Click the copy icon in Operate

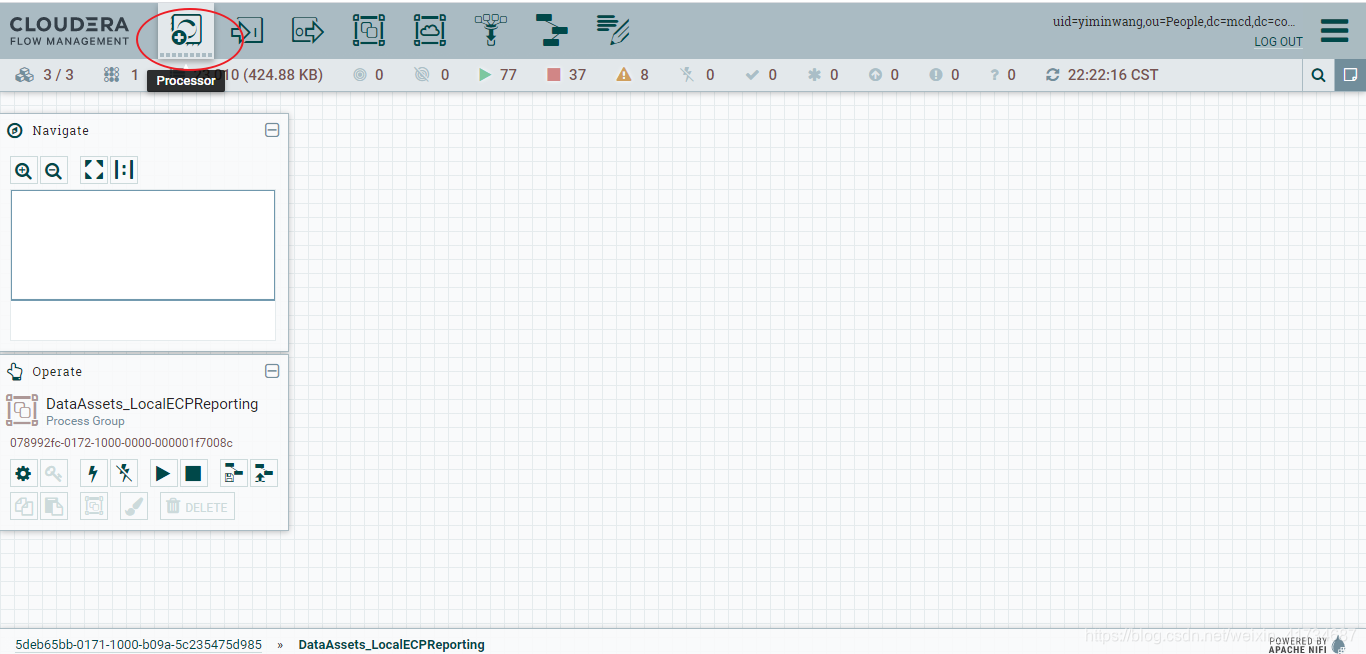pyautogui.click(x=24, y=506)
